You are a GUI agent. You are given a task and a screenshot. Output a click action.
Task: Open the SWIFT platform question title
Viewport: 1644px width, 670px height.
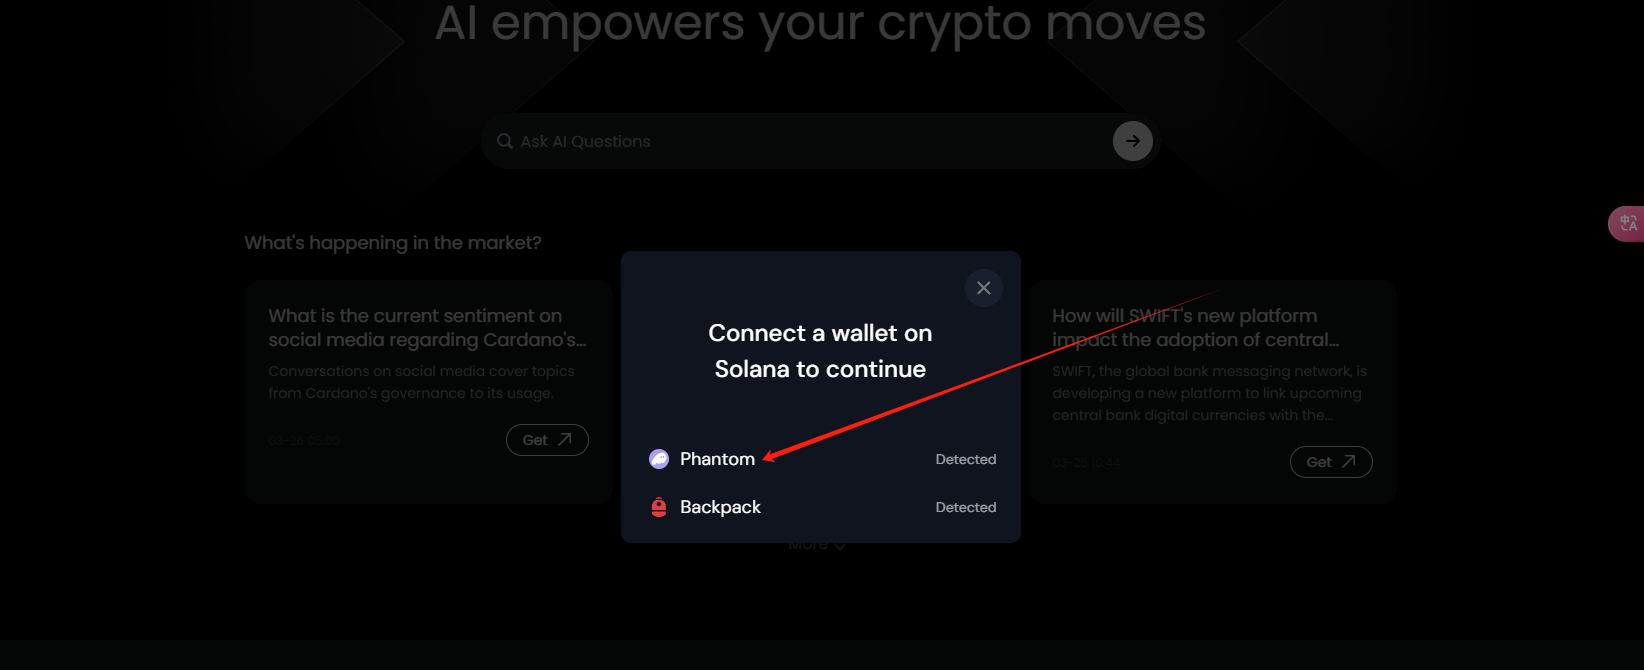pos(1196,328)
